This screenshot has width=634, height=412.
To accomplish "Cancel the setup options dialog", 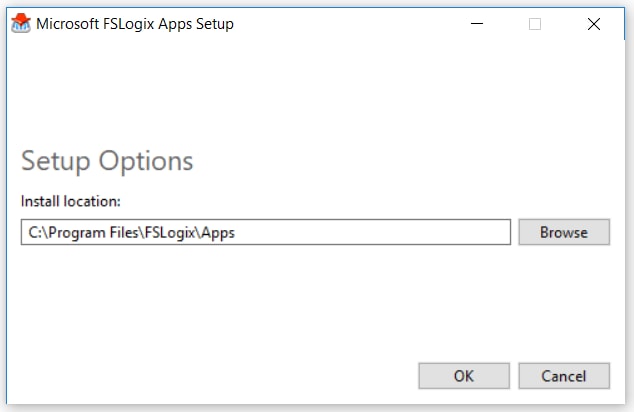I will coord(563,376).
